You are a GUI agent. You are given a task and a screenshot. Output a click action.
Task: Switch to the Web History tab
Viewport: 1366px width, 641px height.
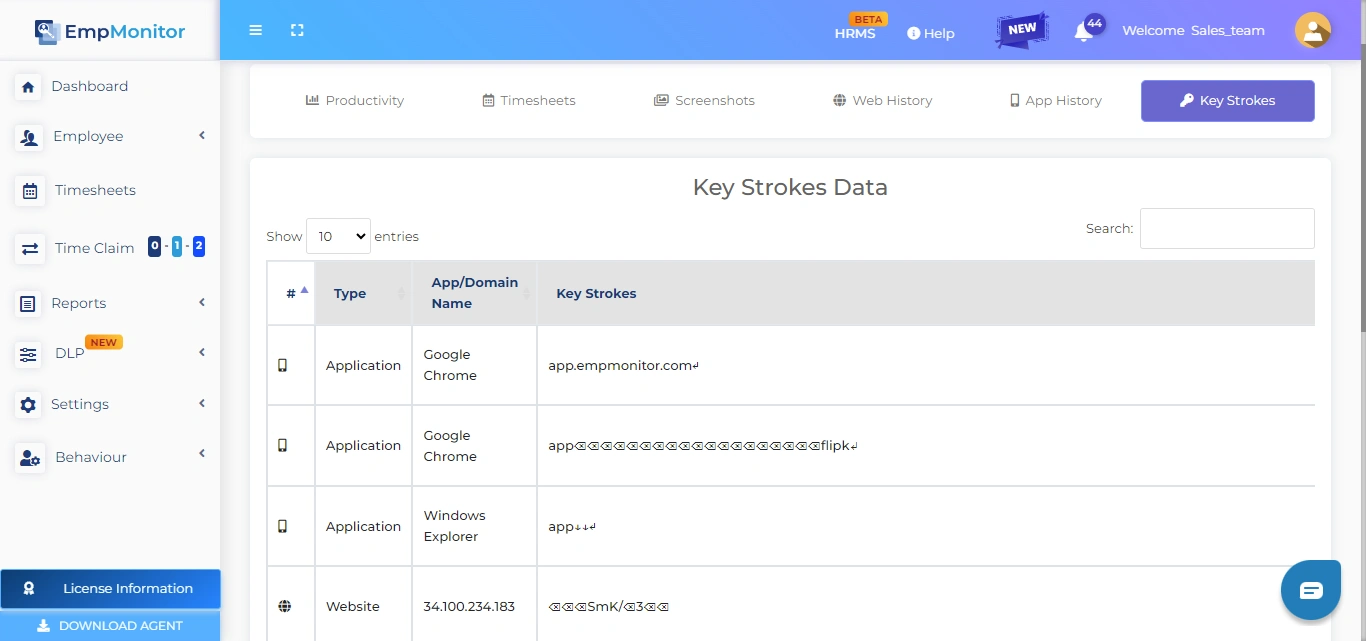point(882,100)
